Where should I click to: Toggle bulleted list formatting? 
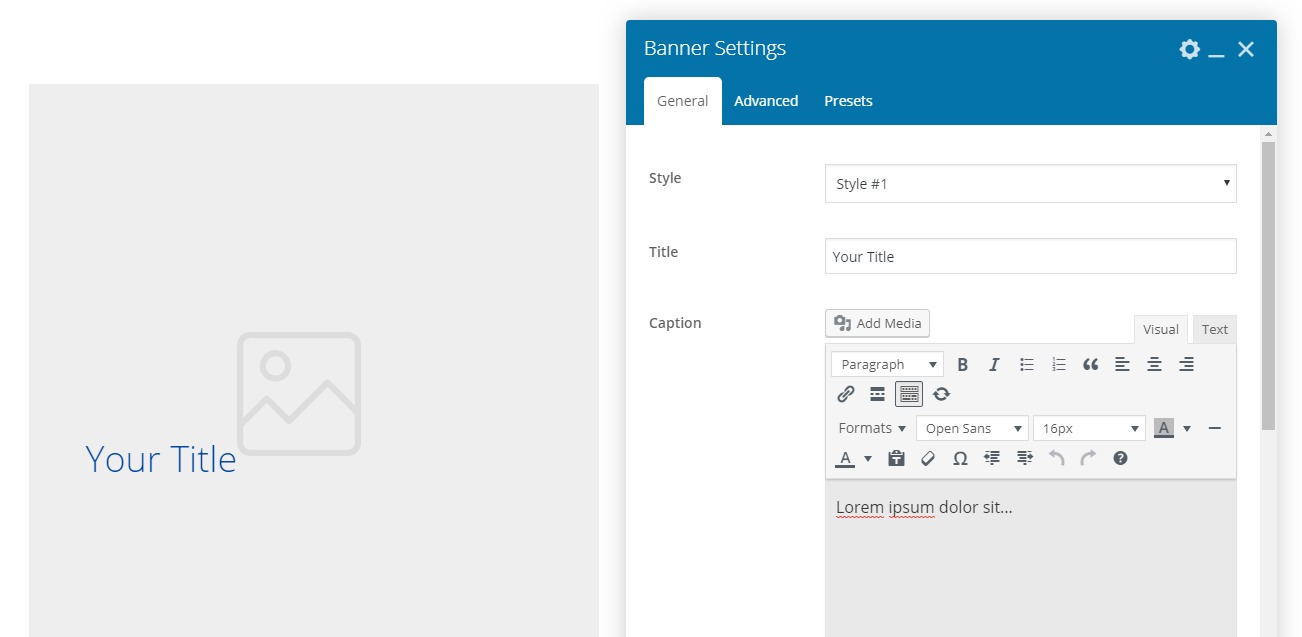click(1026, 365)
